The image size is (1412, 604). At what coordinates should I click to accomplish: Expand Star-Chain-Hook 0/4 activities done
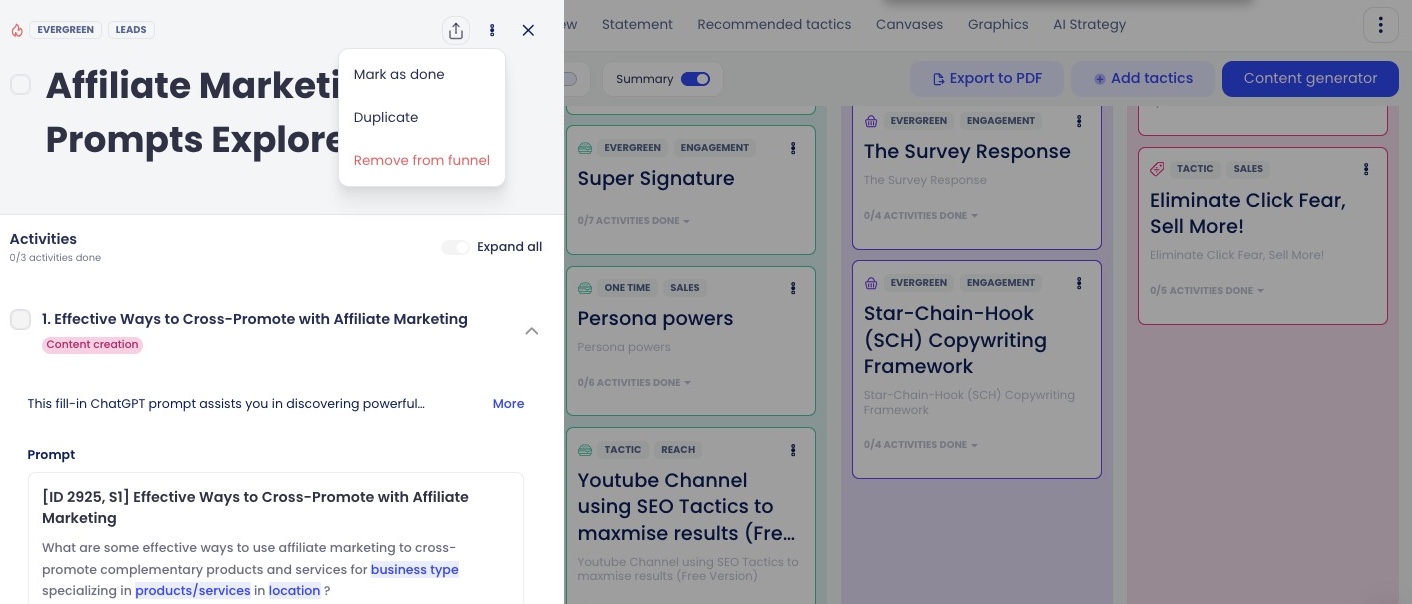click(920, 445)
